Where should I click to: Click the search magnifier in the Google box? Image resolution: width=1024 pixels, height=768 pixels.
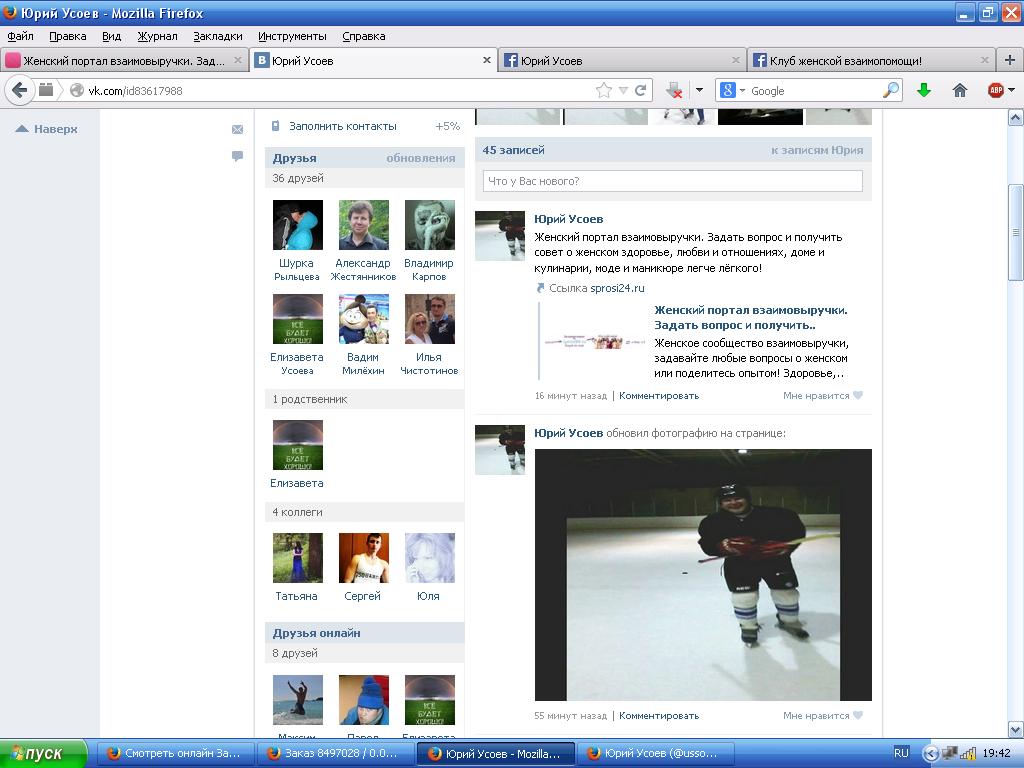(x=891, y=90)
